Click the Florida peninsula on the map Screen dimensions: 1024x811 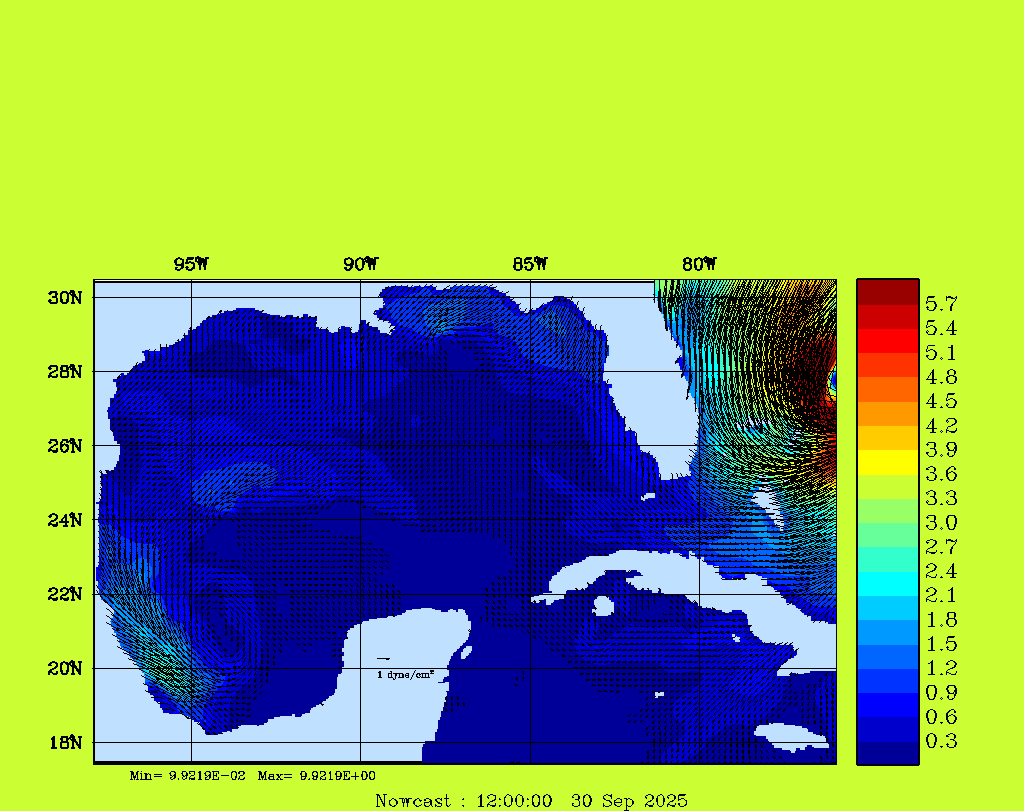point(655,400)
